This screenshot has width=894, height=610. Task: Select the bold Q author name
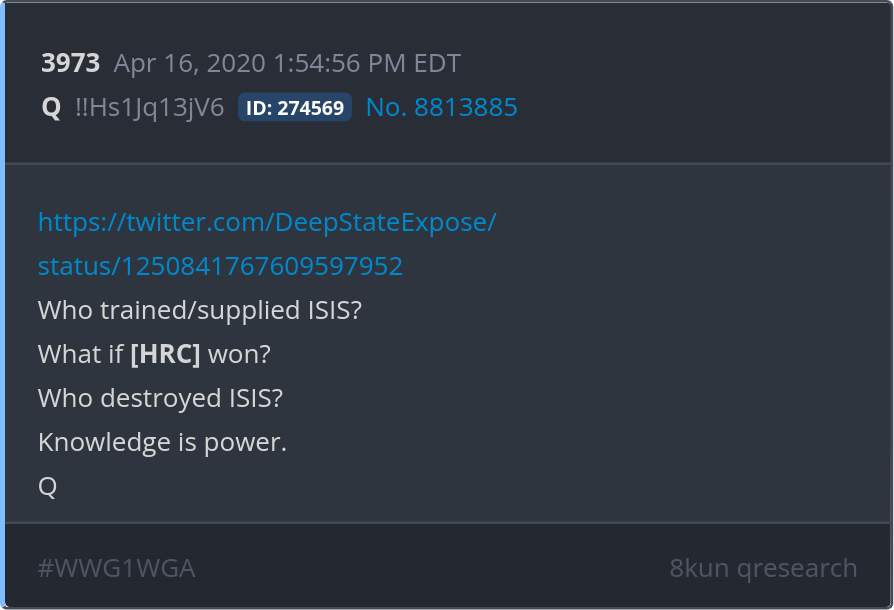point(51,108)
